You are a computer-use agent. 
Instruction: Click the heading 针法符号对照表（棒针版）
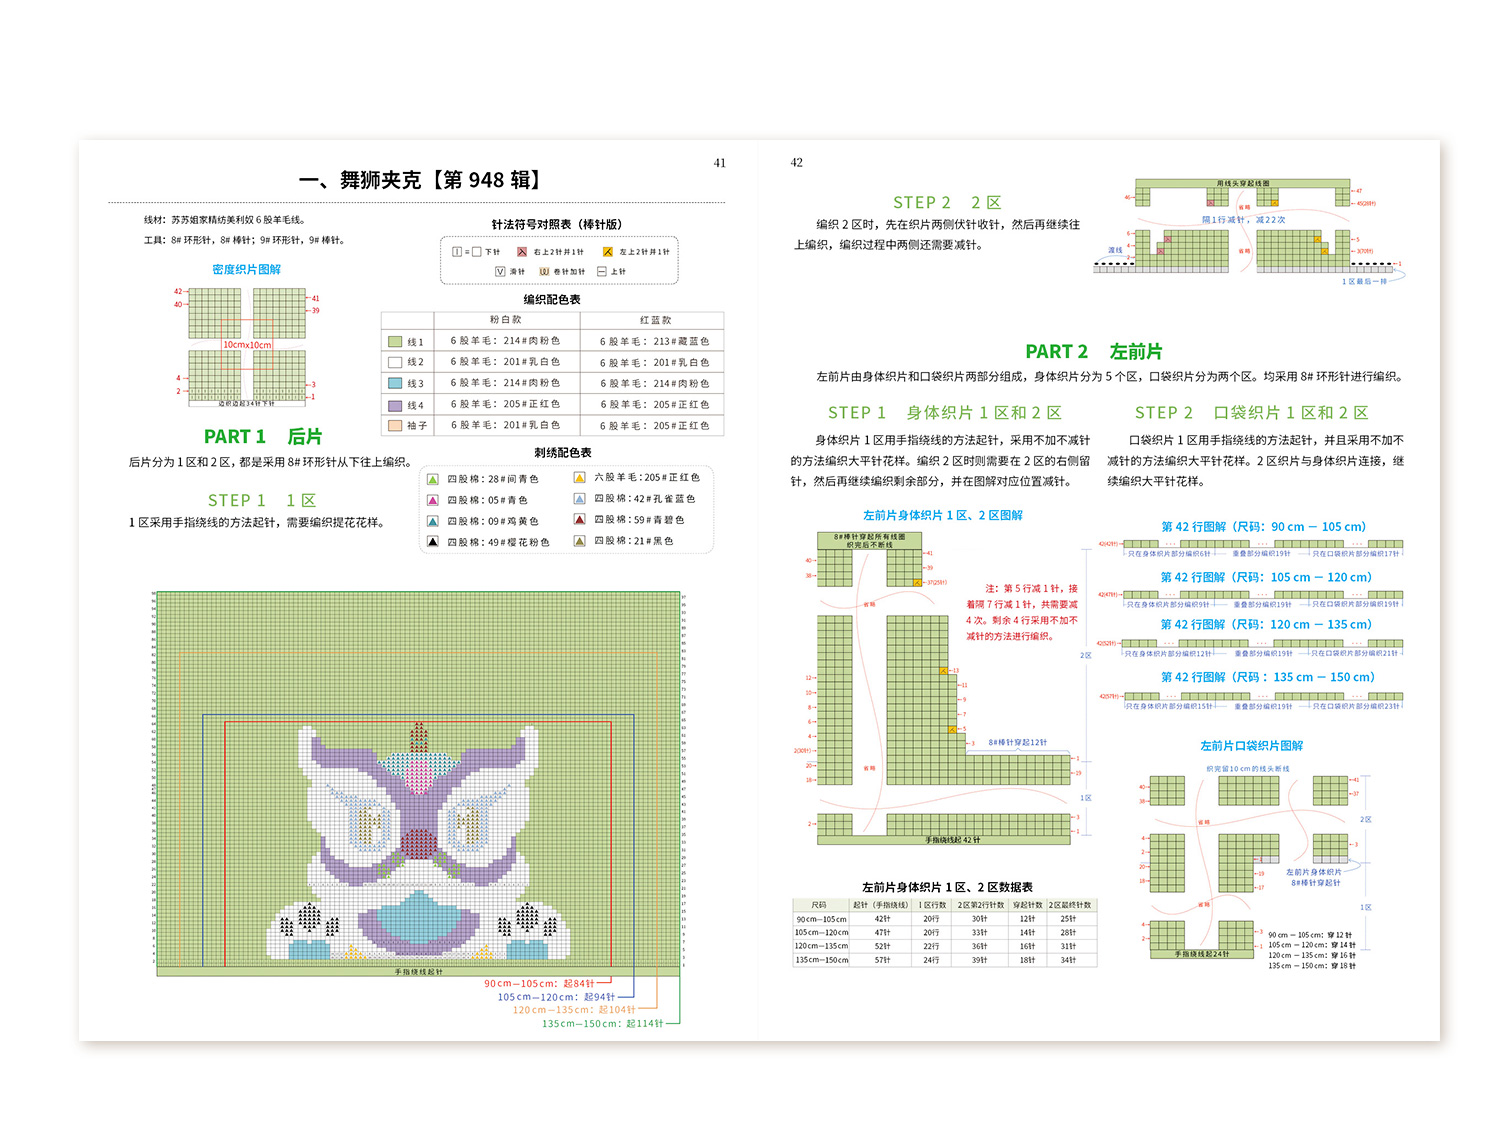556,224
